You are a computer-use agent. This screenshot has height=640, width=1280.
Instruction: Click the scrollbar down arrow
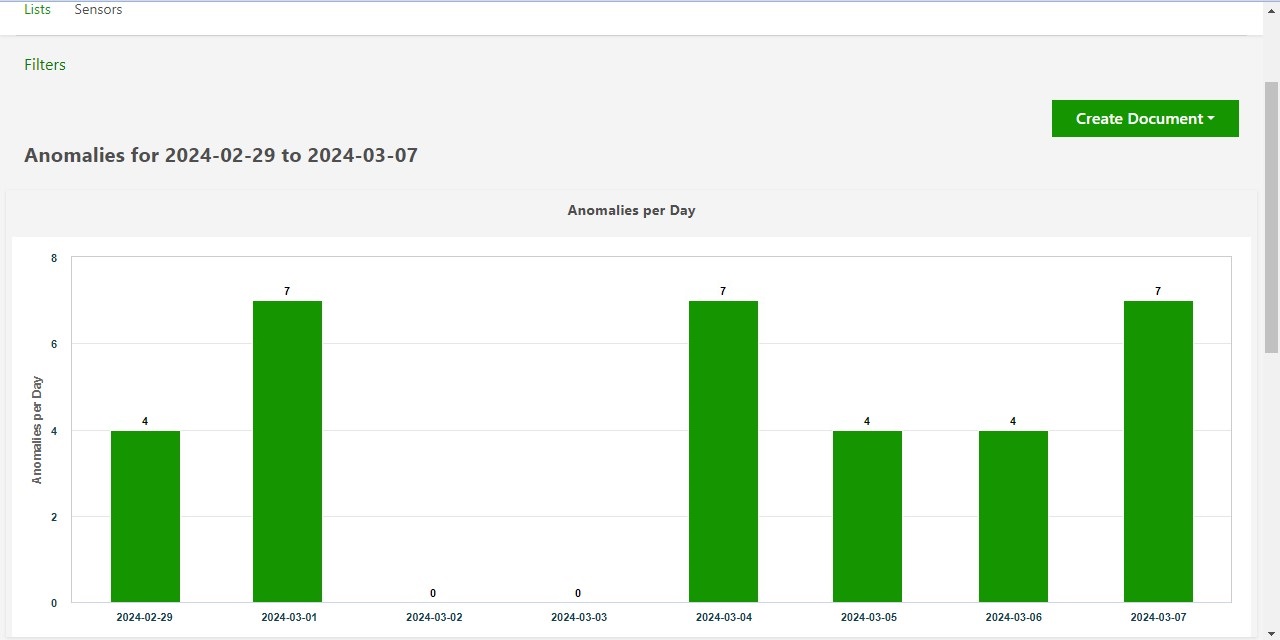tap(1272, 632)
